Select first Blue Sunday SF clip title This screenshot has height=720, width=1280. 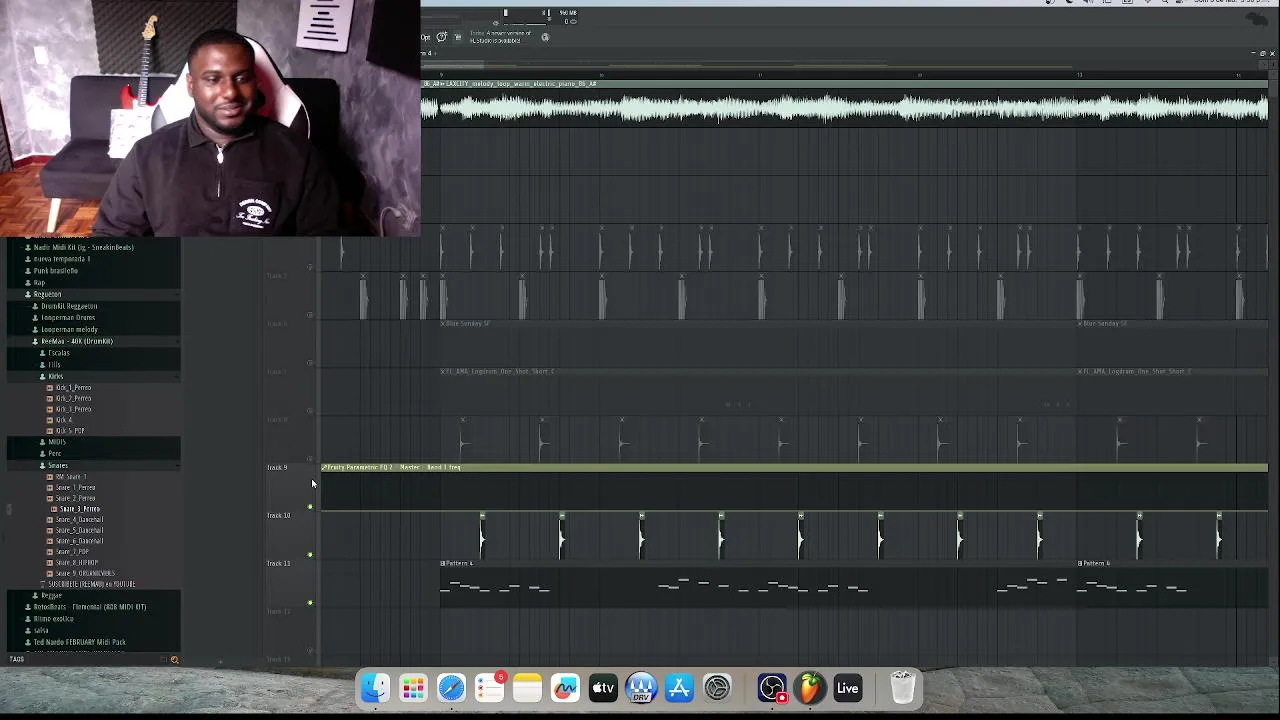(x=466, y=324)
